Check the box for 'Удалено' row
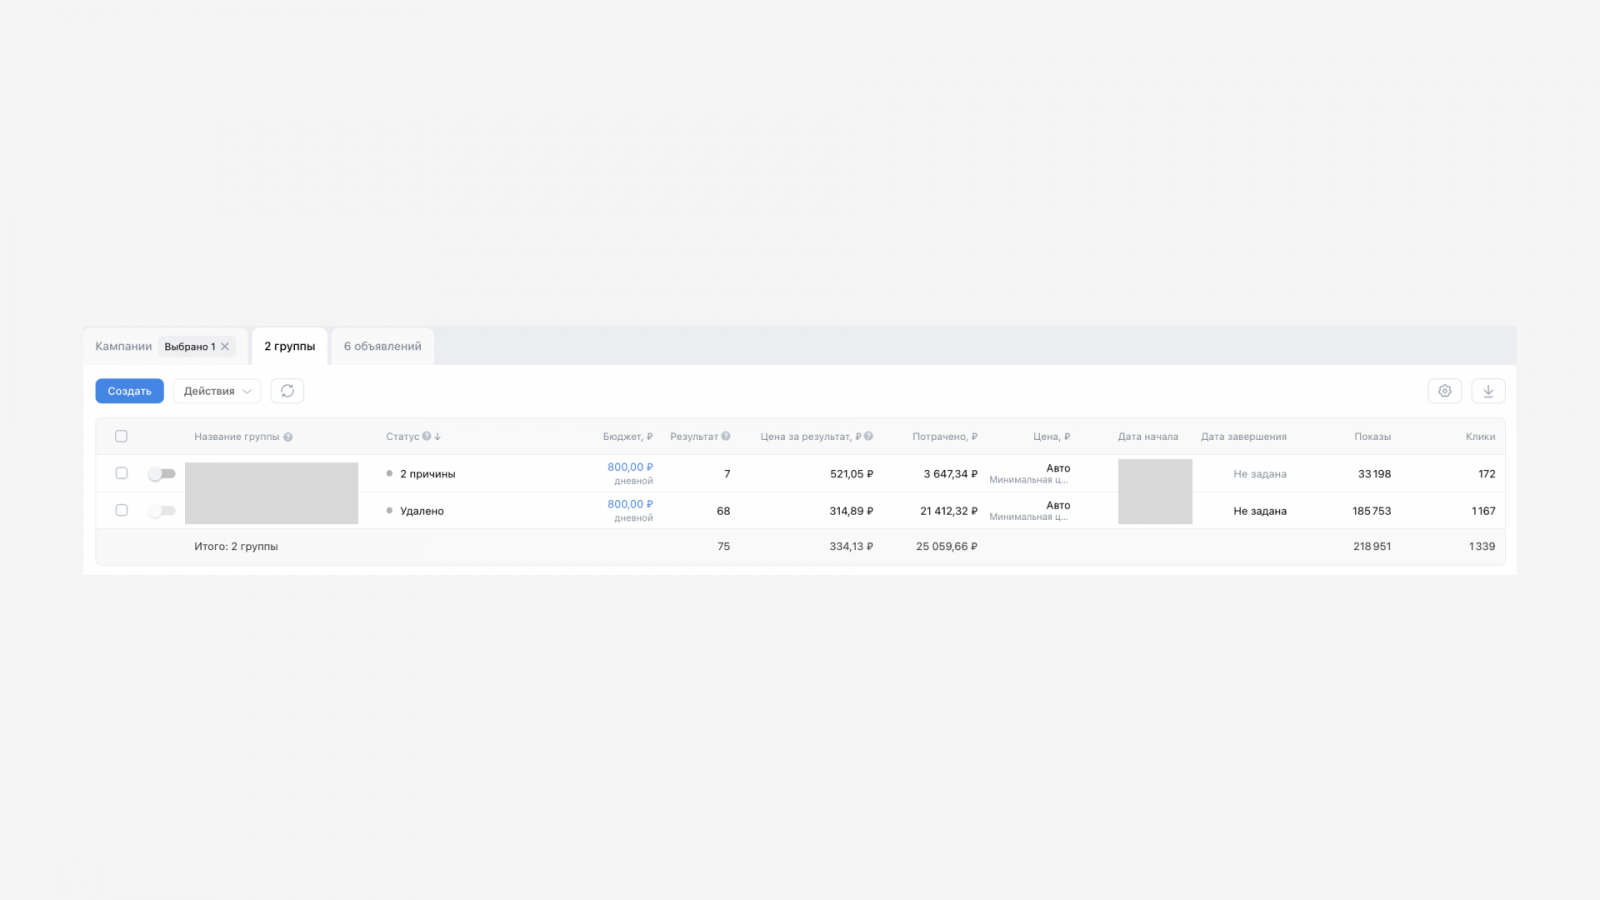Screen dimensions: 1600x900 coord(121,510)
